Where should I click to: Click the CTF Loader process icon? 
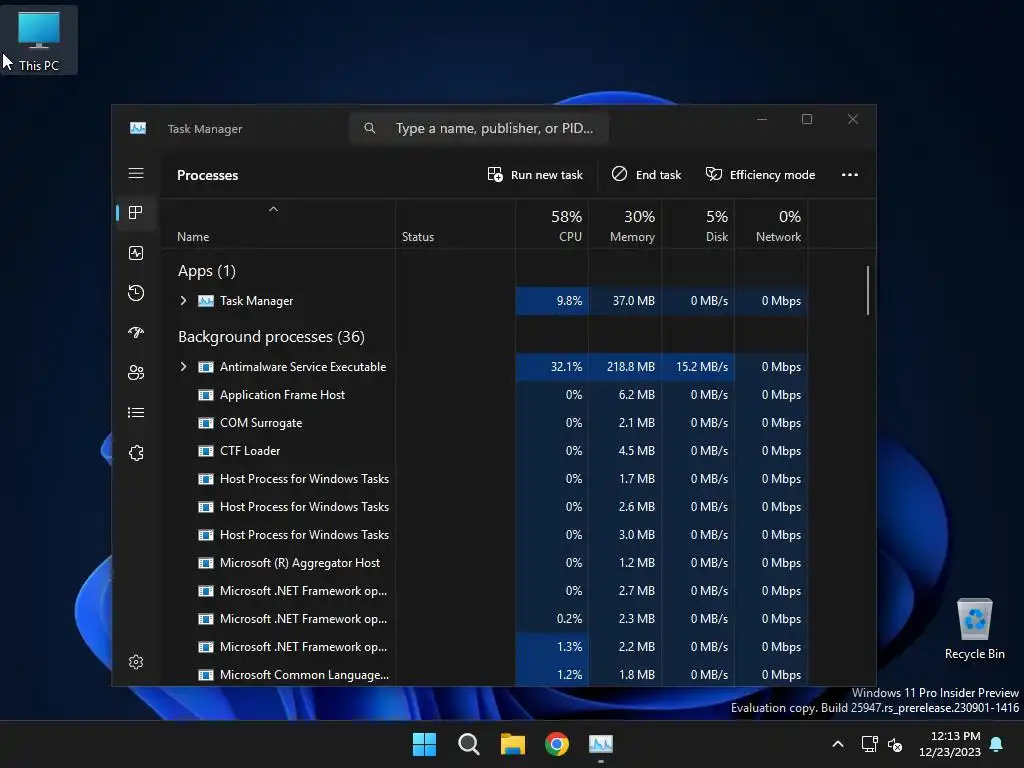[206, 451]
